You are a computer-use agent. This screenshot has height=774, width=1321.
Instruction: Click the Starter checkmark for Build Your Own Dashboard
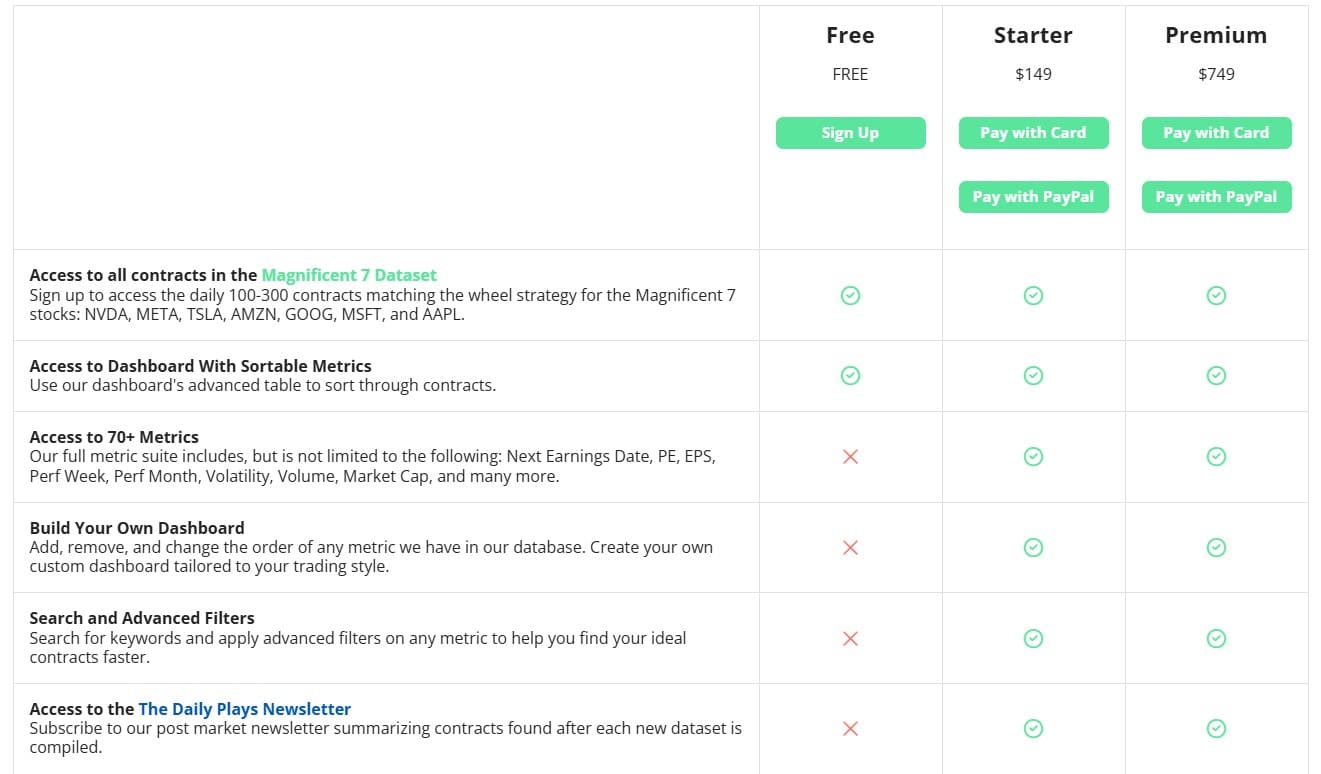[1033, 547]
